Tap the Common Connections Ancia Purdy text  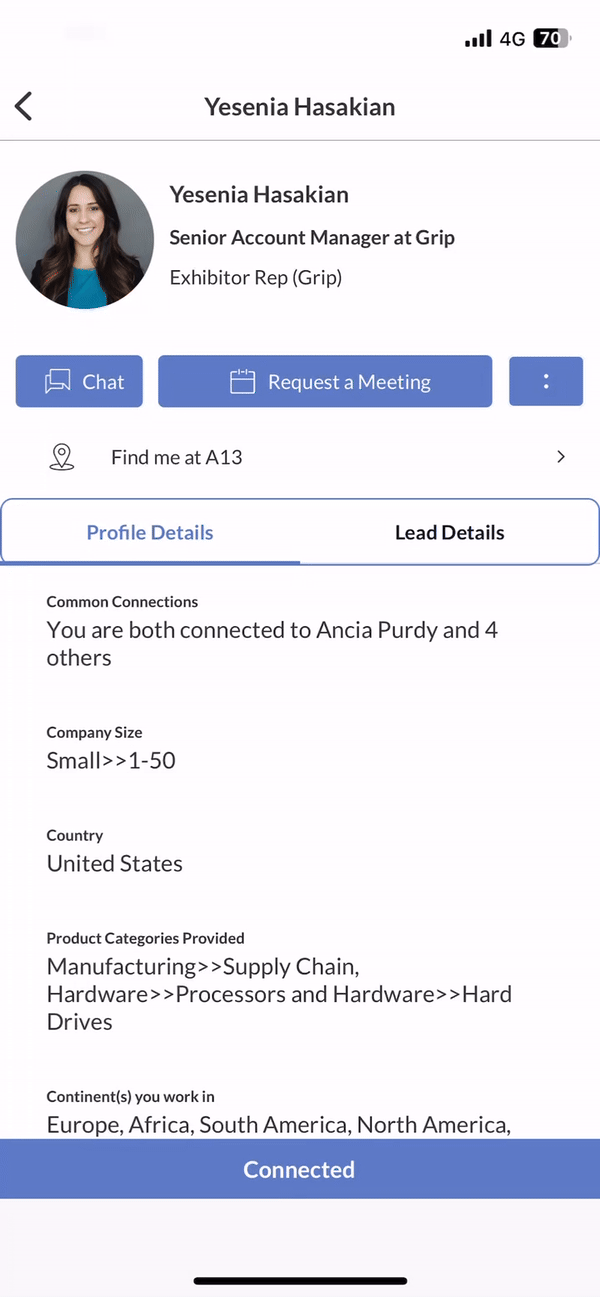click(x=272, y=644)
